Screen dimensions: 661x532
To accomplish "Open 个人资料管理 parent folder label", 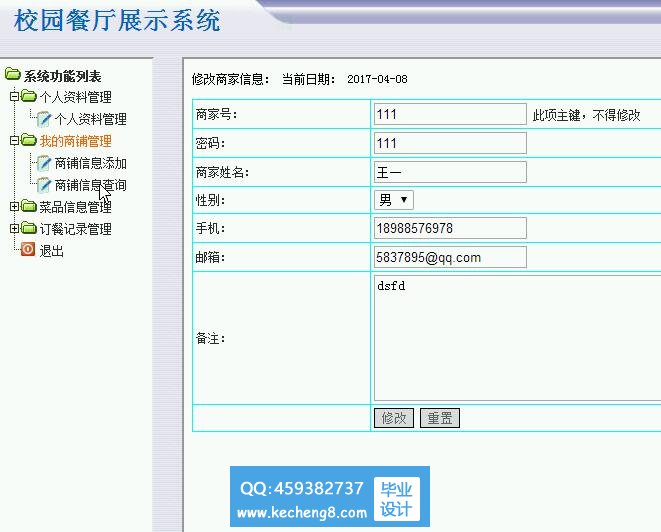I will click(75, 97).
